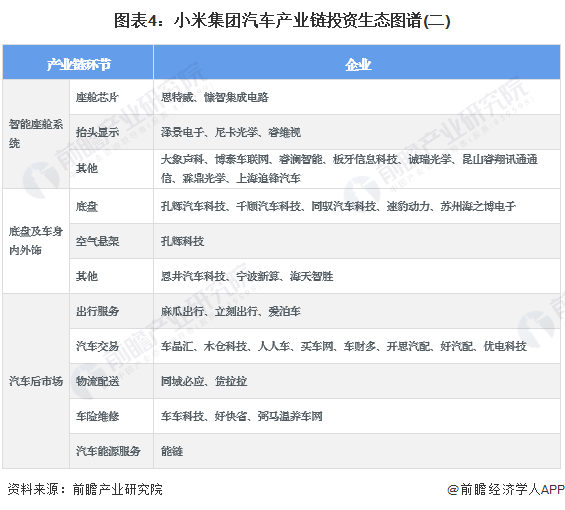Click the chart title 图表4：小米集团汽车产业链投资生态图谱(二)
565x510 pixels.
point(282,21)
